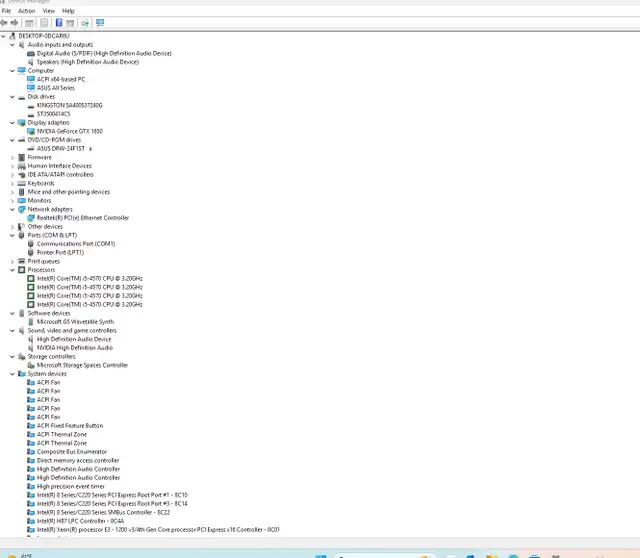Click the Firmware category icon

click(22, 157)
